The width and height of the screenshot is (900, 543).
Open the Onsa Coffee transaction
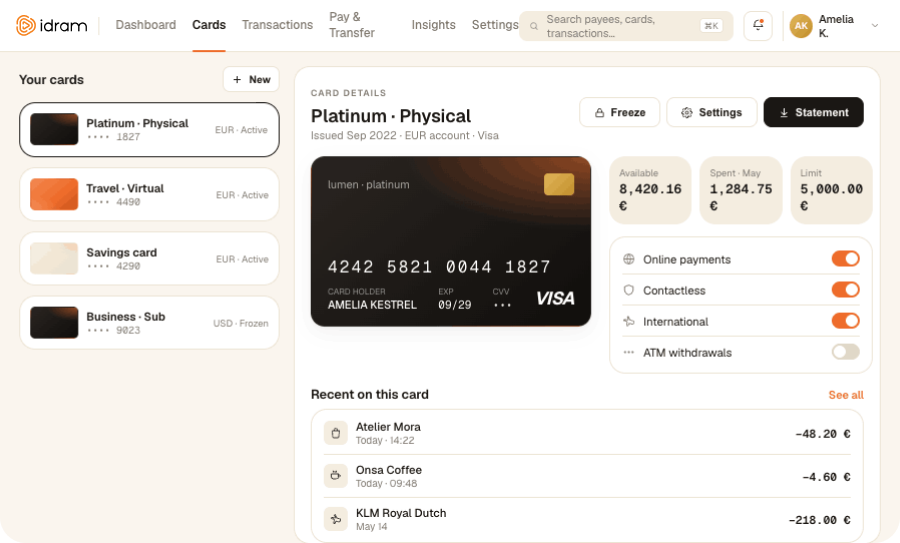click(x=587, y=476)
